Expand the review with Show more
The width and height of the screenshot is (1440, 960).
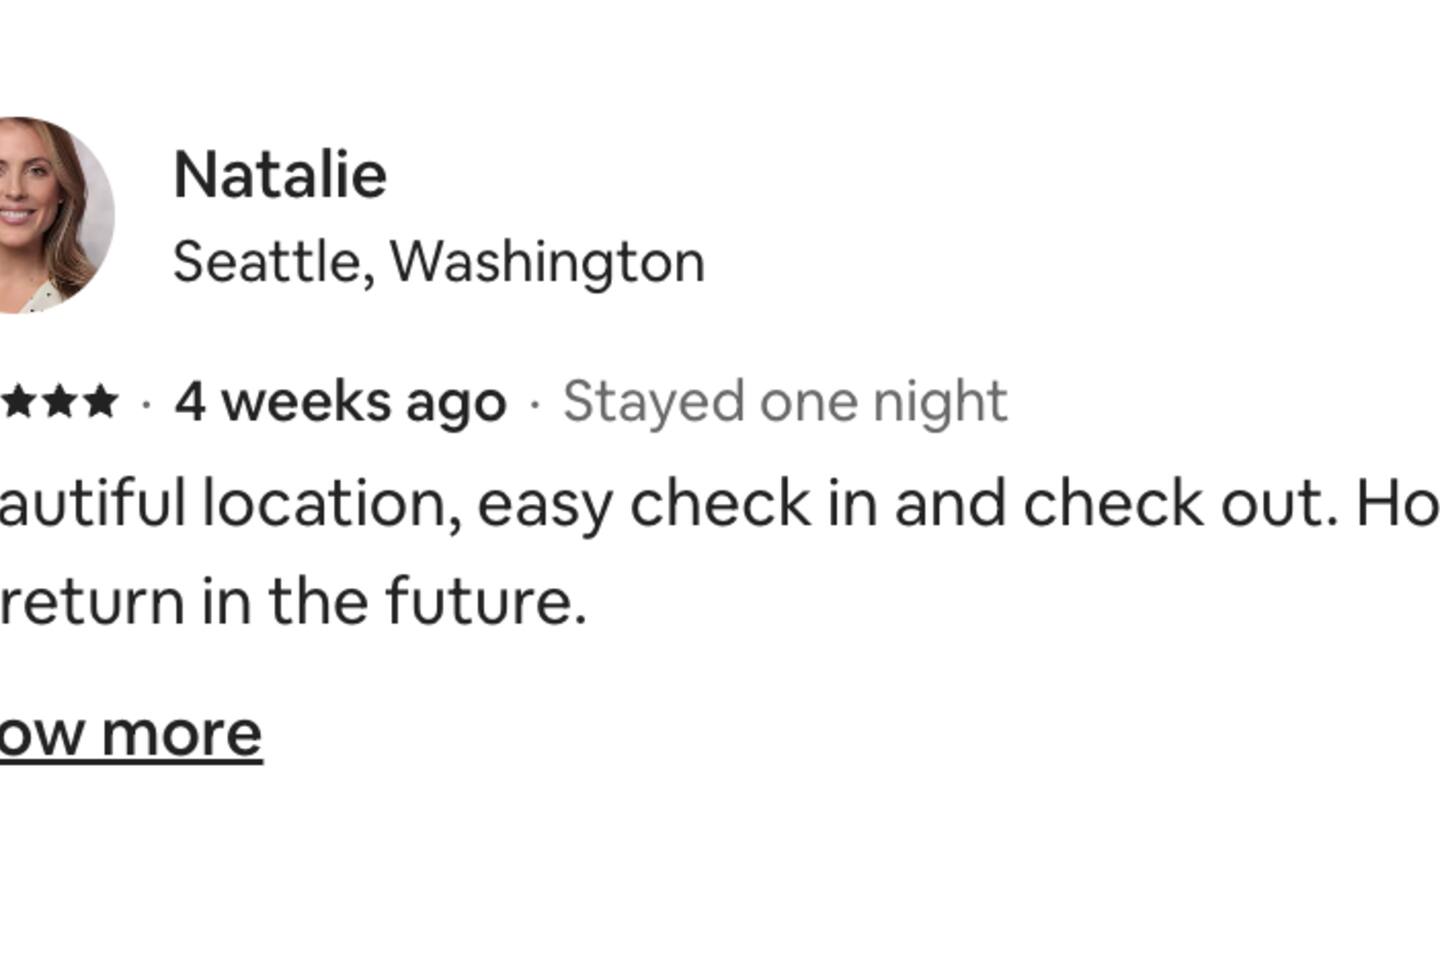click(130, 733)
